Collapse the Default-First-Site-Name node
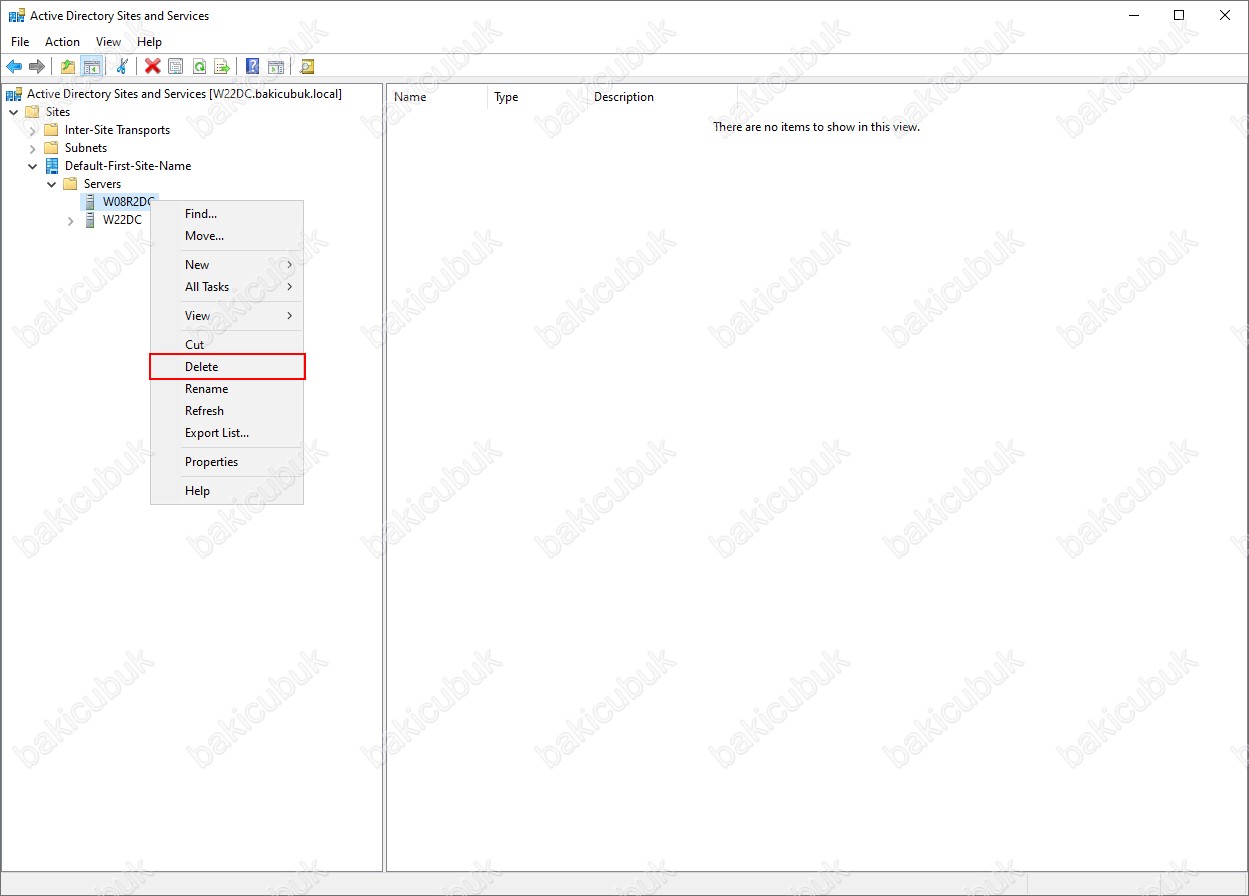1249x896 pixels. (33, 166)
